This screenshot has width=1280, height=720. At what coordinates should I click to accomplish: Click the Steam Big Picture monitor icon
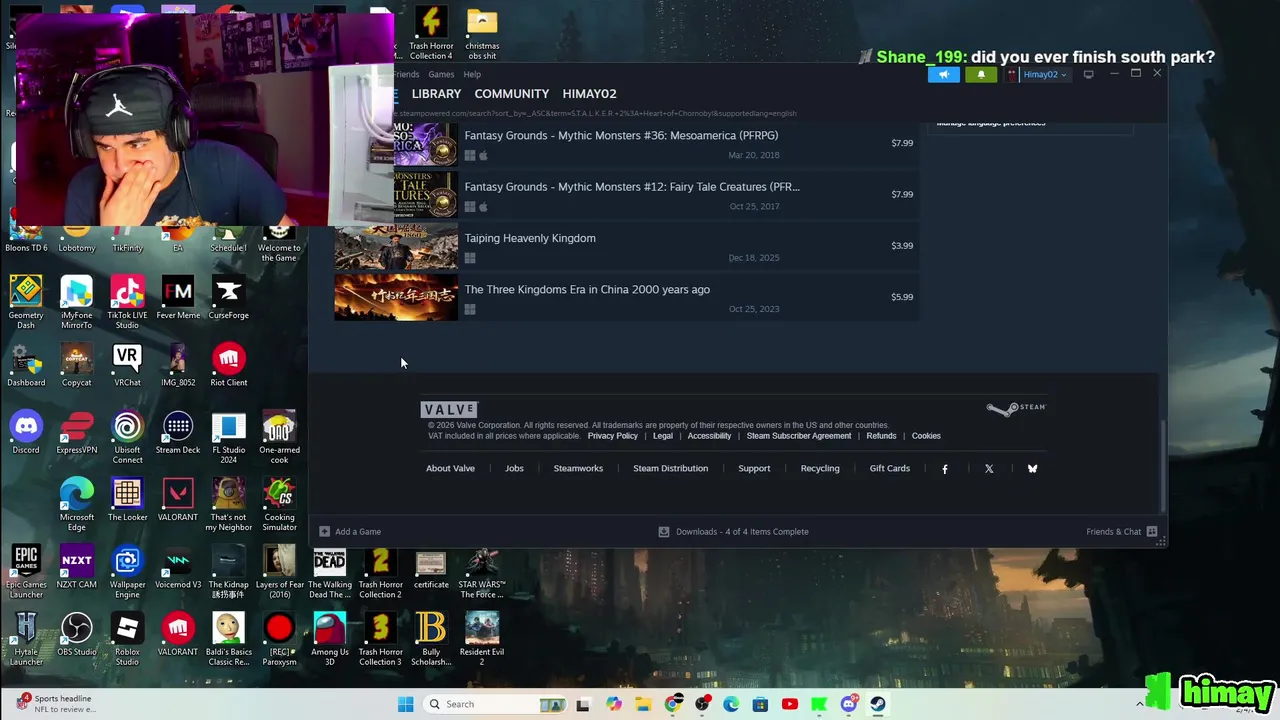tap(1088, 74)
